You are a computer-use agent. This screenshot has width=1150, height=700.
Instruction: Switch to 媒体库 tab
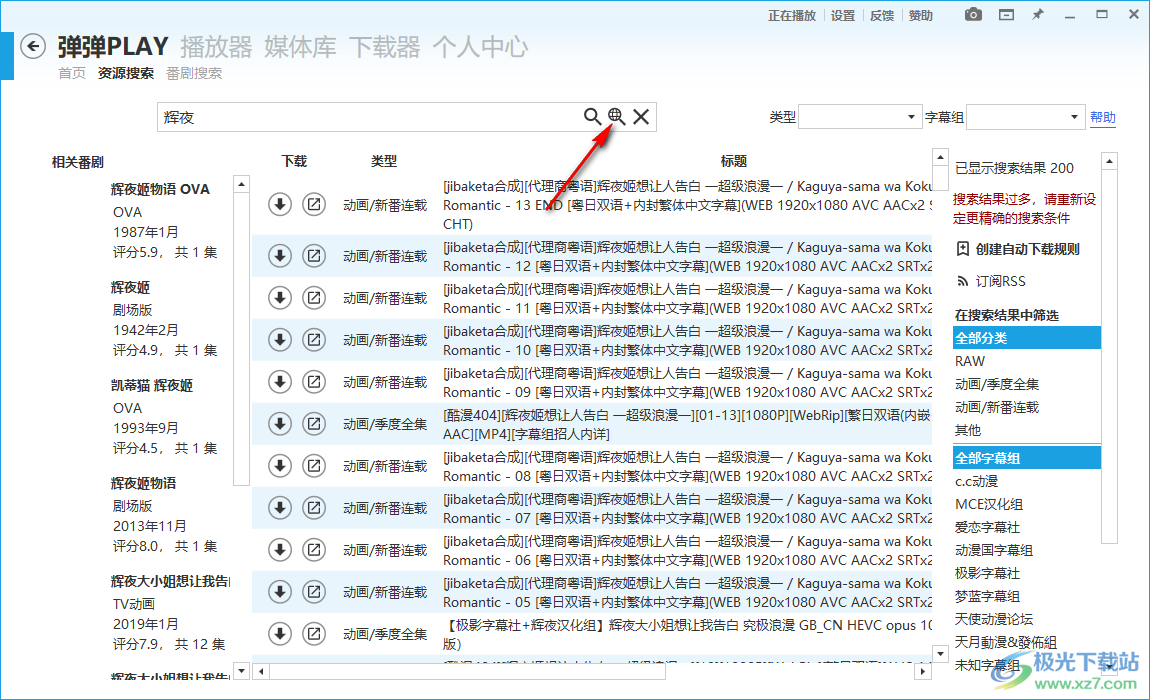tap(300, 47)
